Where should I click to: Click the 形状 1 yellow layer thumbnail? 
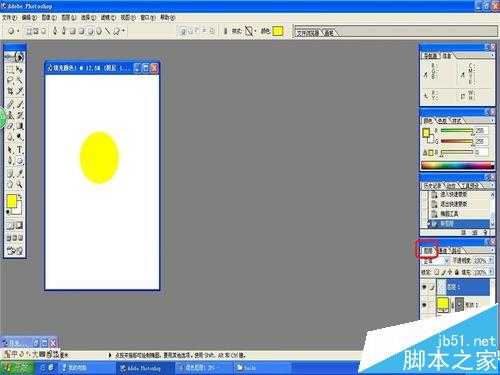[x=442, y=305]
